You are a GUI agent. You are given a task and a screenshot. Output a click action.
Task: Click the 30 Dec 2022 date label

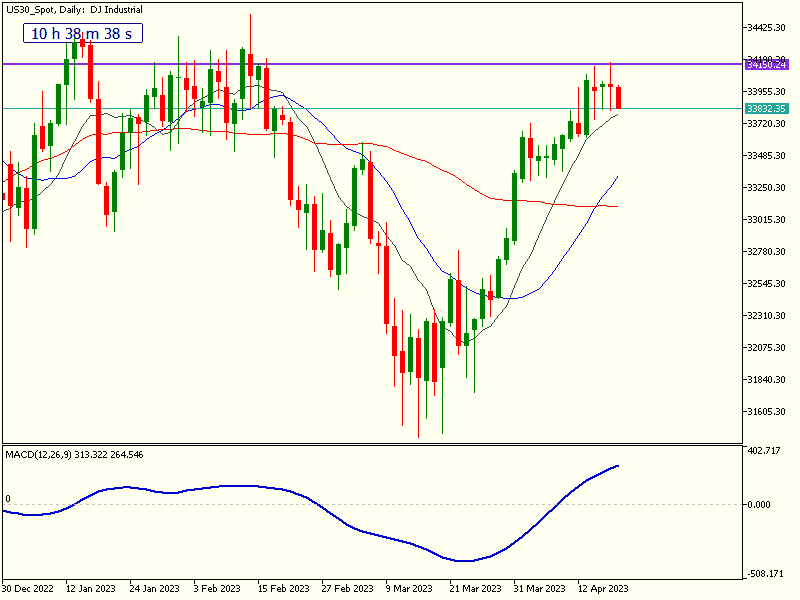click(27, 589)
